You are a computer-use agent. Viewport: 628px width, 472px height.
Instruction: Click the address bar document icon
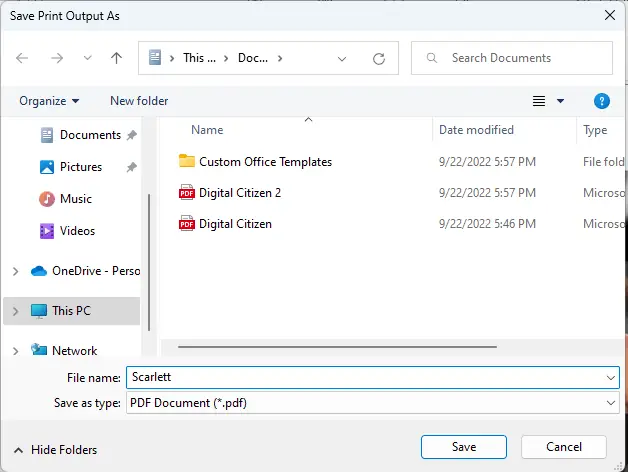point(155,58)
